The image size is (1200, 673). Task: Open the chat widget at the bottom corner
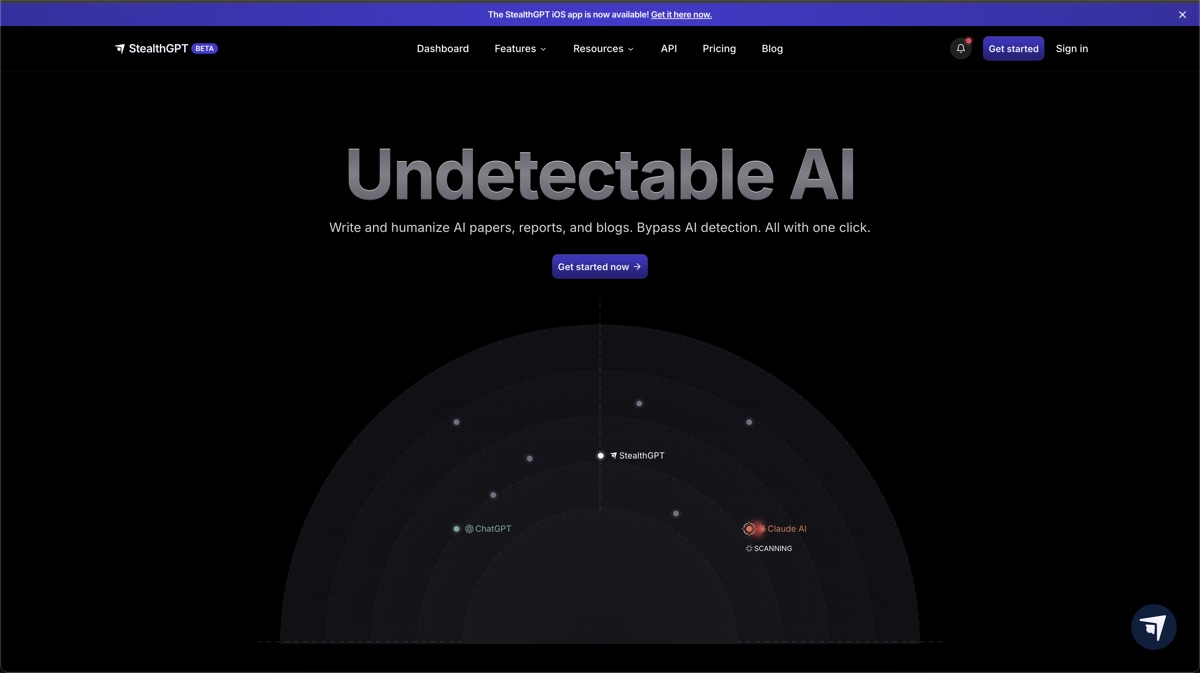click(1153, 627)
